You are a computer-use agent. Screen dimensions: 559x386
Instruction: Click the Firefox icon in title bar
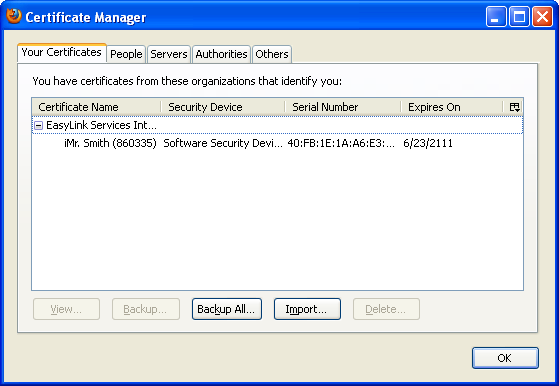[14, 16]
